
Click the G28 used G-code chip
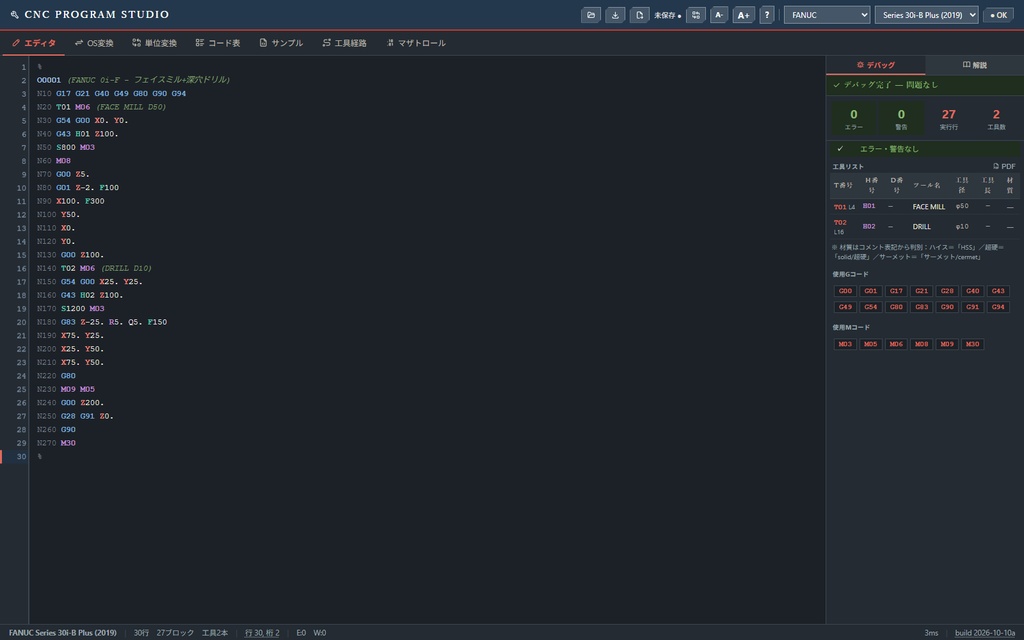pyautogui.click(x=947, y=291)
